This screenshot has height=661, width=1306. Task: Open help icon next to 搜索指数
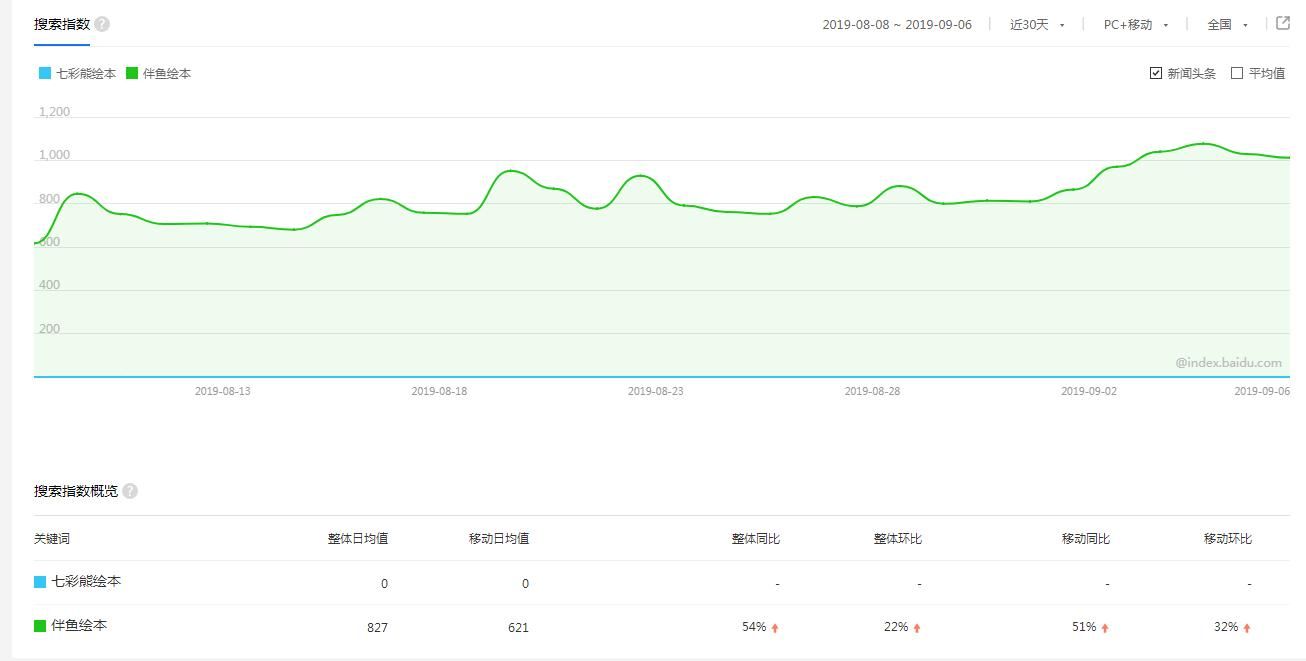tap(102, 24)
